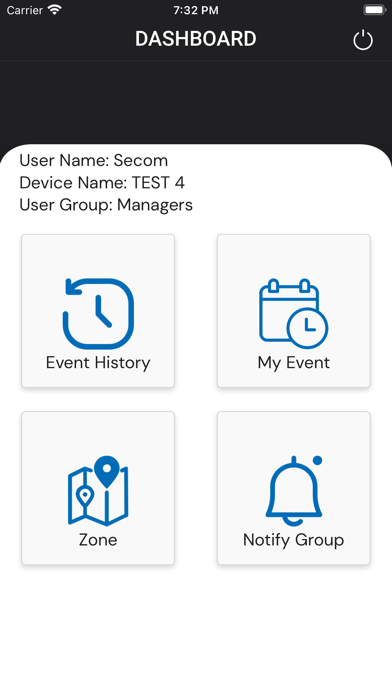Tap the Notify Group card background
Viewport: 392px width, 696px height.
point(293,488)
